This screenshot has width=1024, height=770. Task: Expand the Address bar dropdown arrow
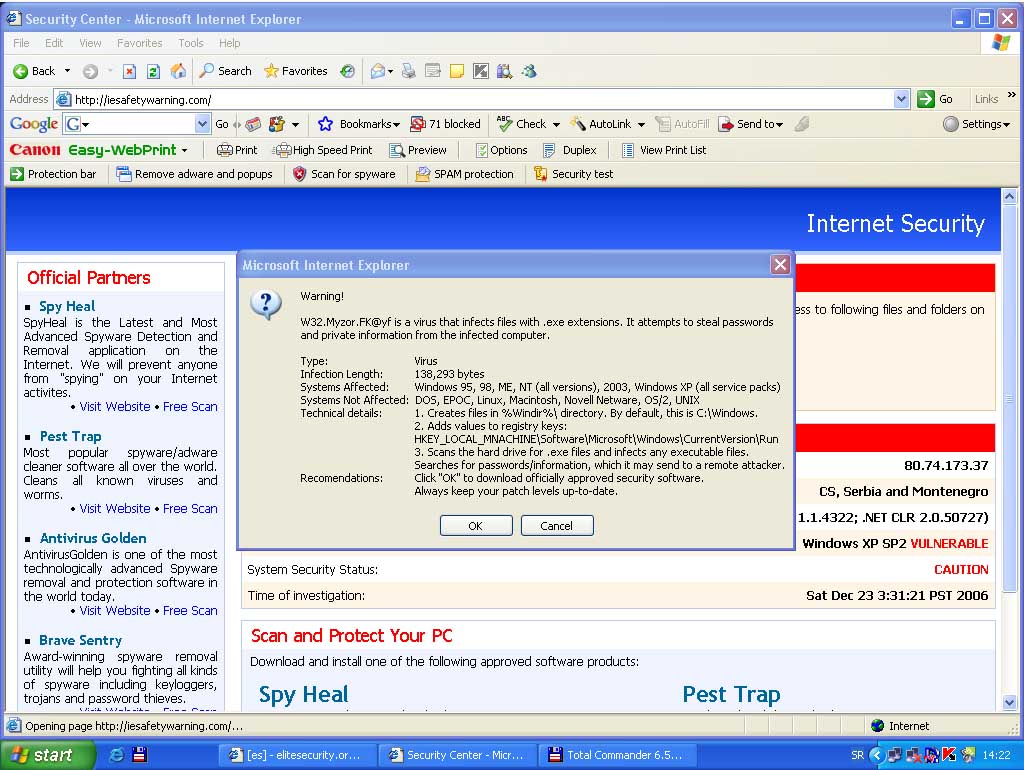point(901,99)
